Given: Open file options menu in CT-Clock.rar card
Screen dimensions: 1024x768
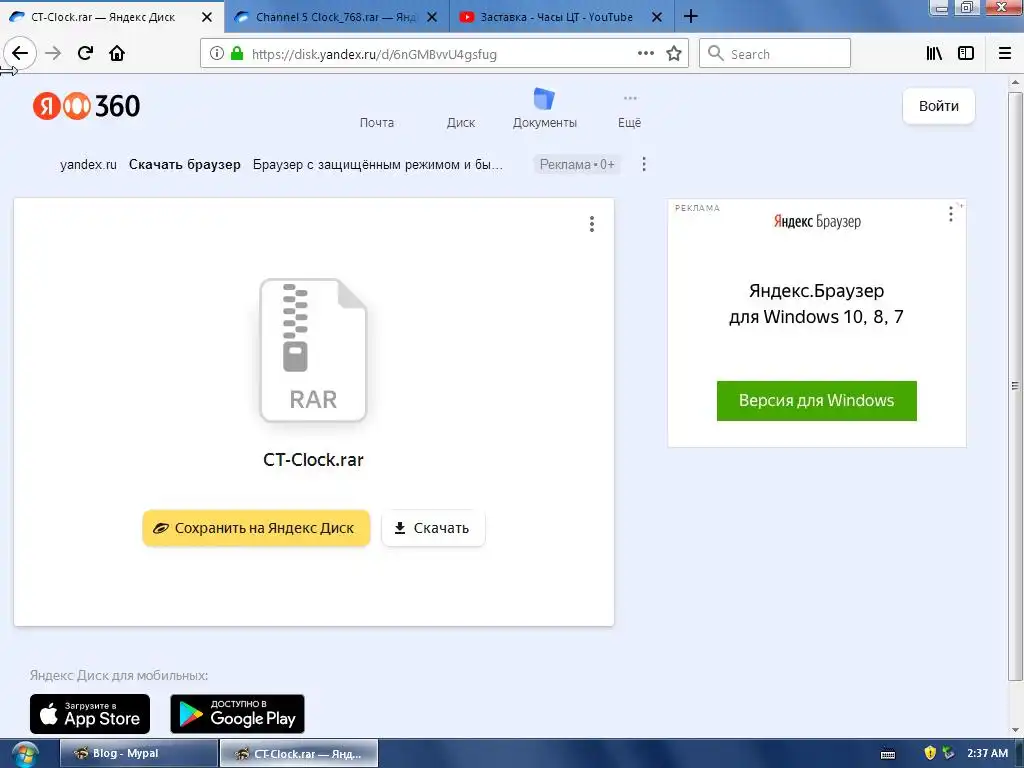Looking at the screenshot, I should tap(592, 224).
